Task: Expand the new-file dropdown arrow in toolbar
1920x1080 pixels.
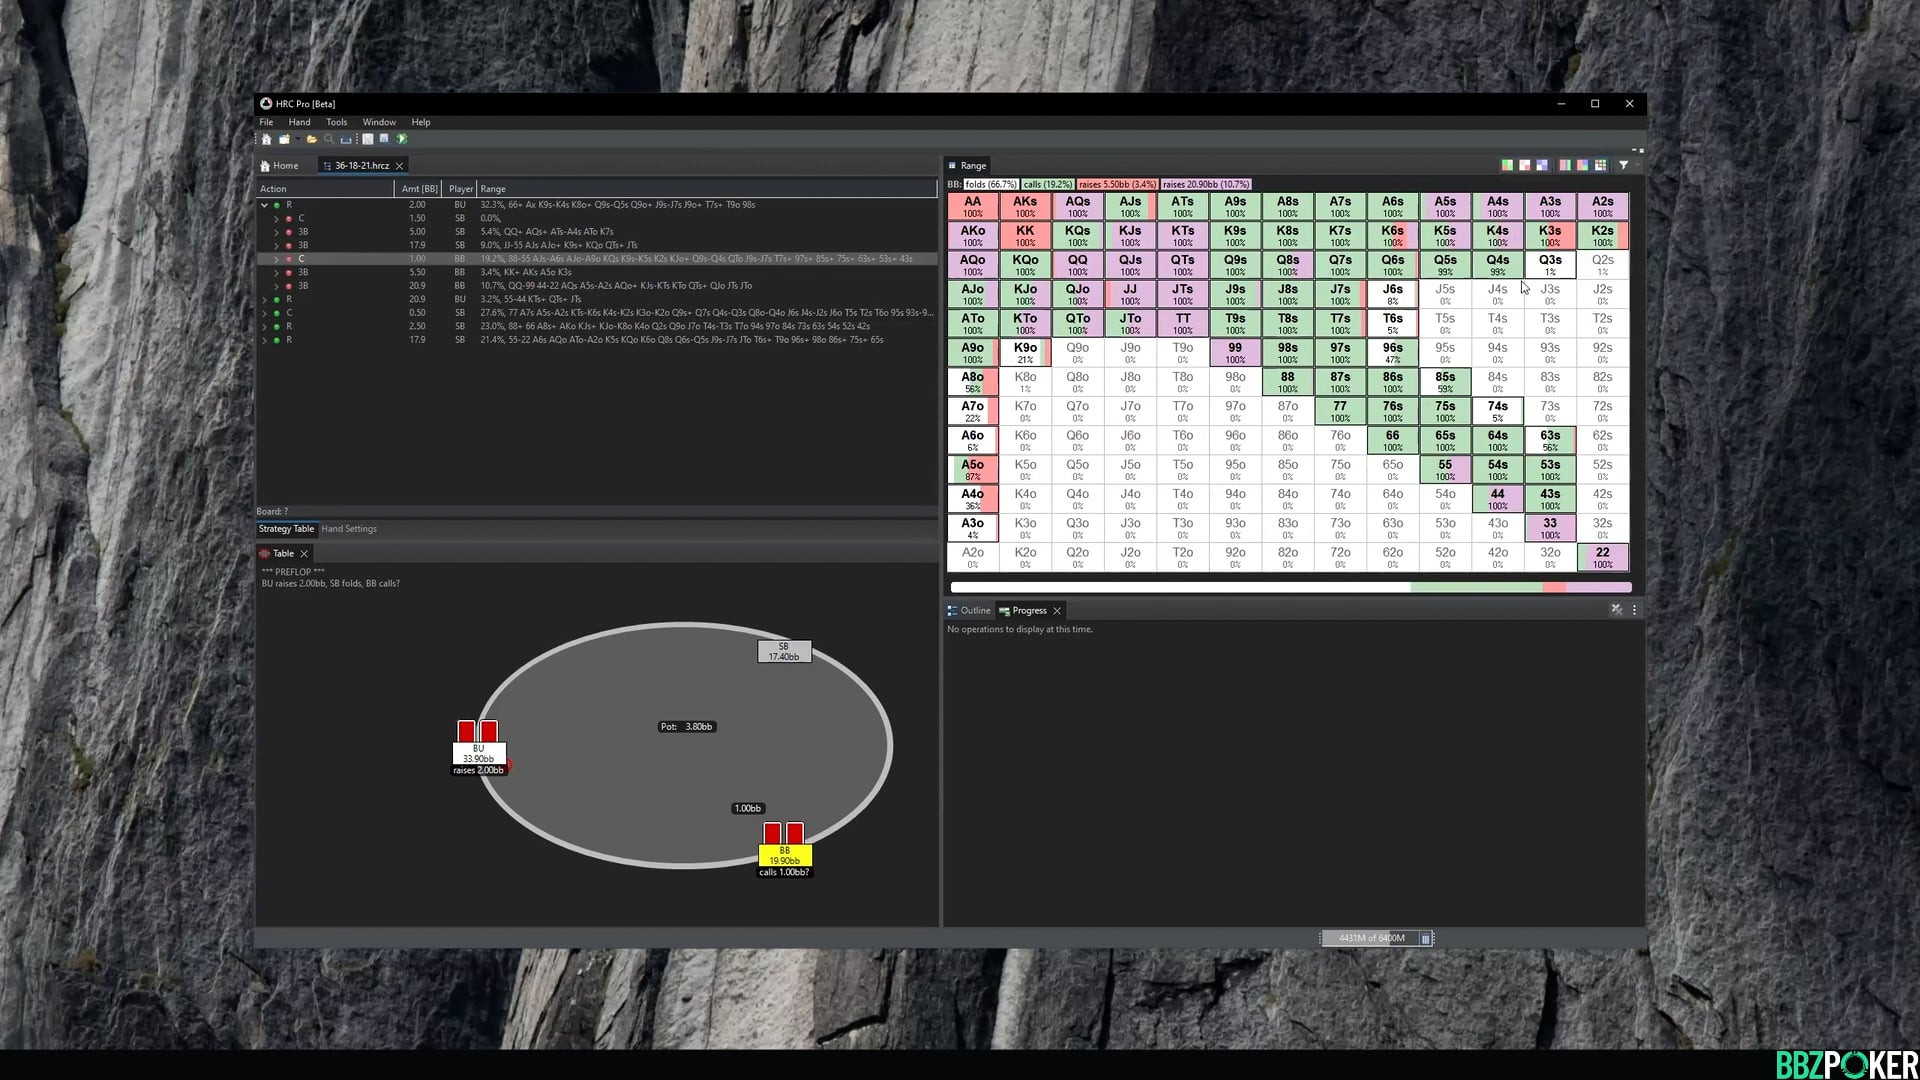Action: [296, 139]
